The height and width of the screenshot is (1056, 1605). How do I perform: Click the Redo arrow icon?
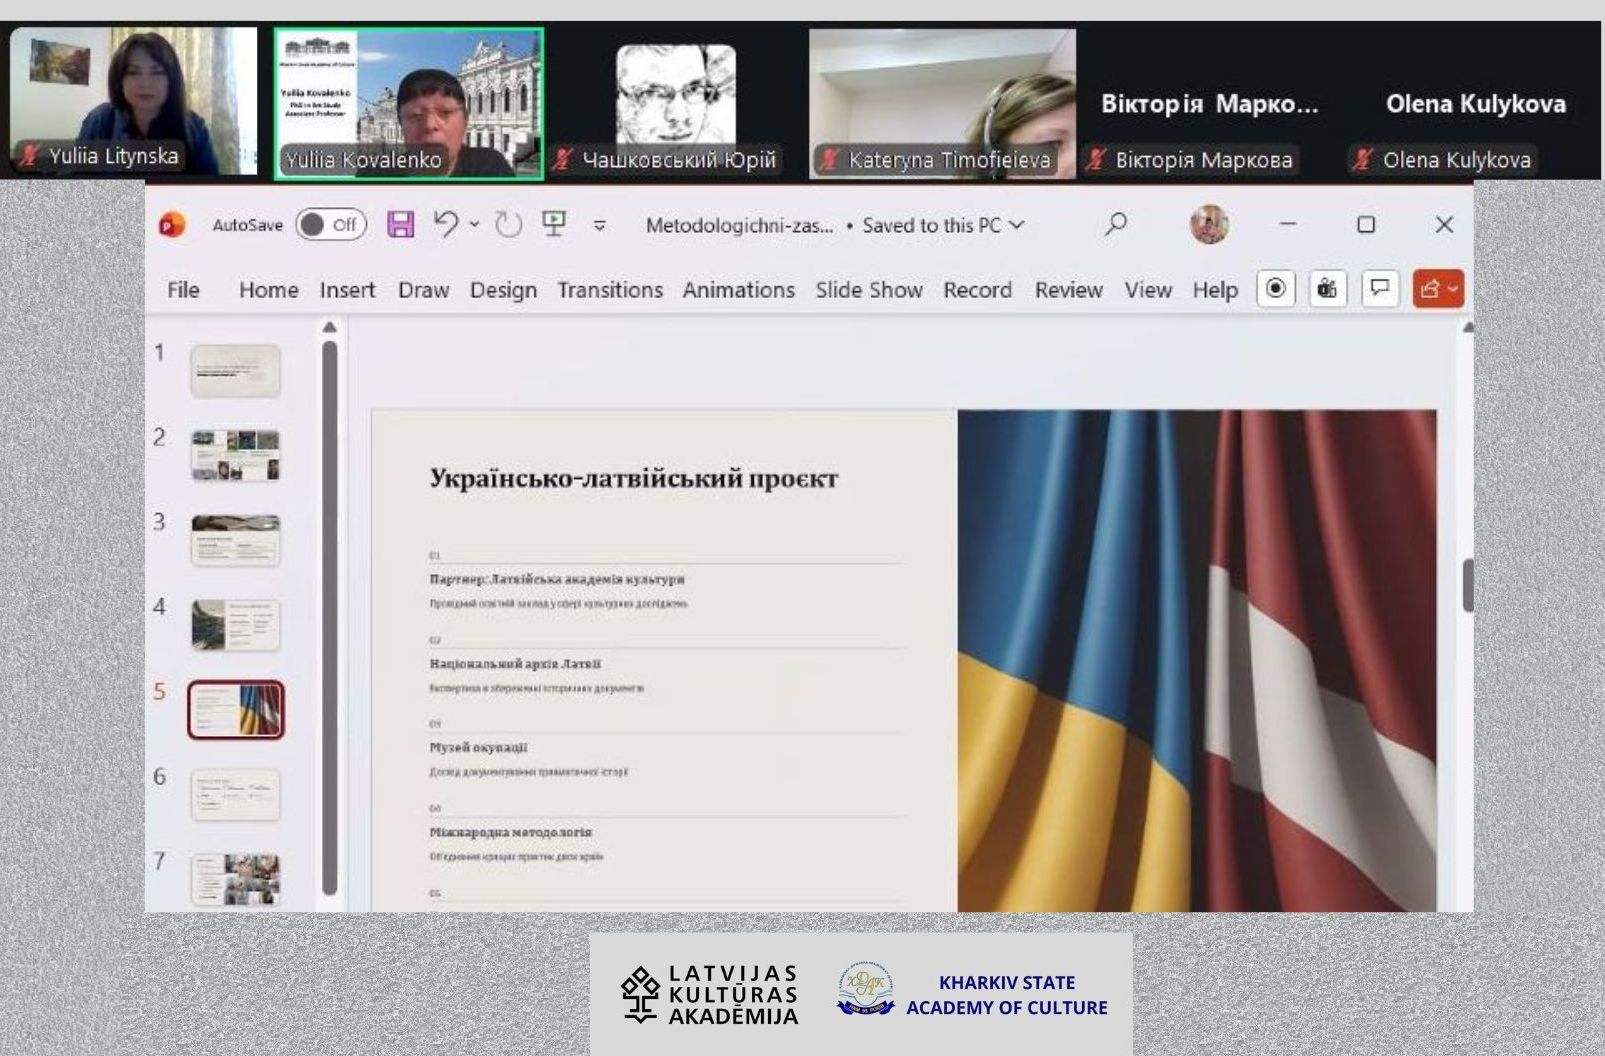tap(509, 225)
